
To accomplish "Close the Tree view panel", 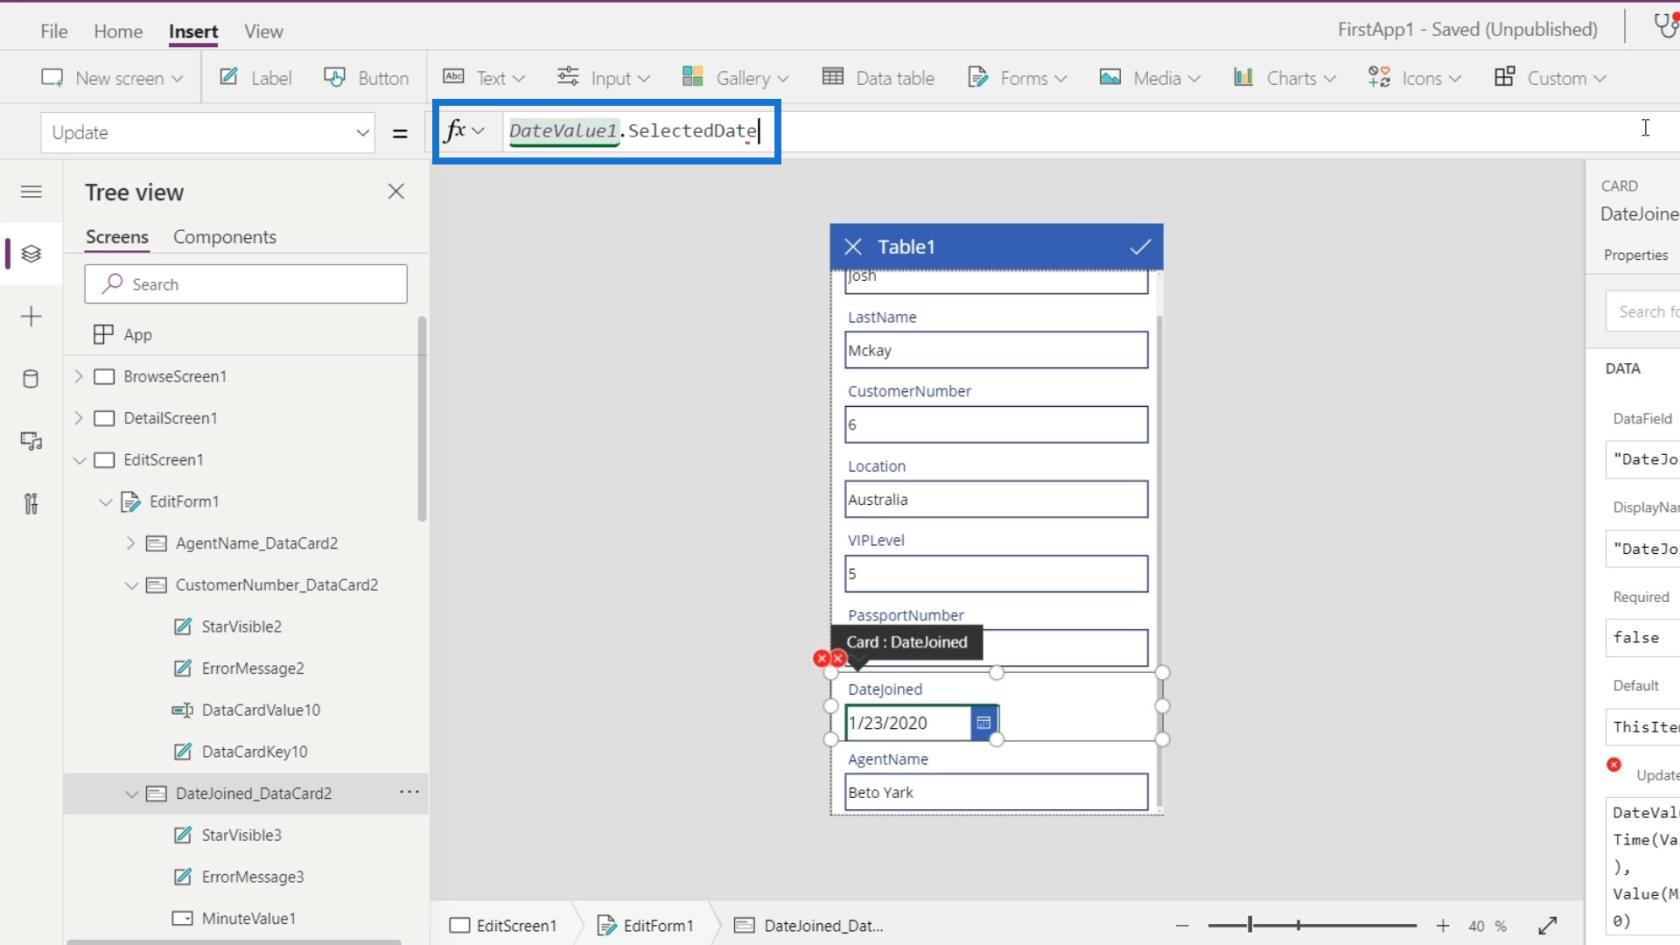I will tap(396, 191).
